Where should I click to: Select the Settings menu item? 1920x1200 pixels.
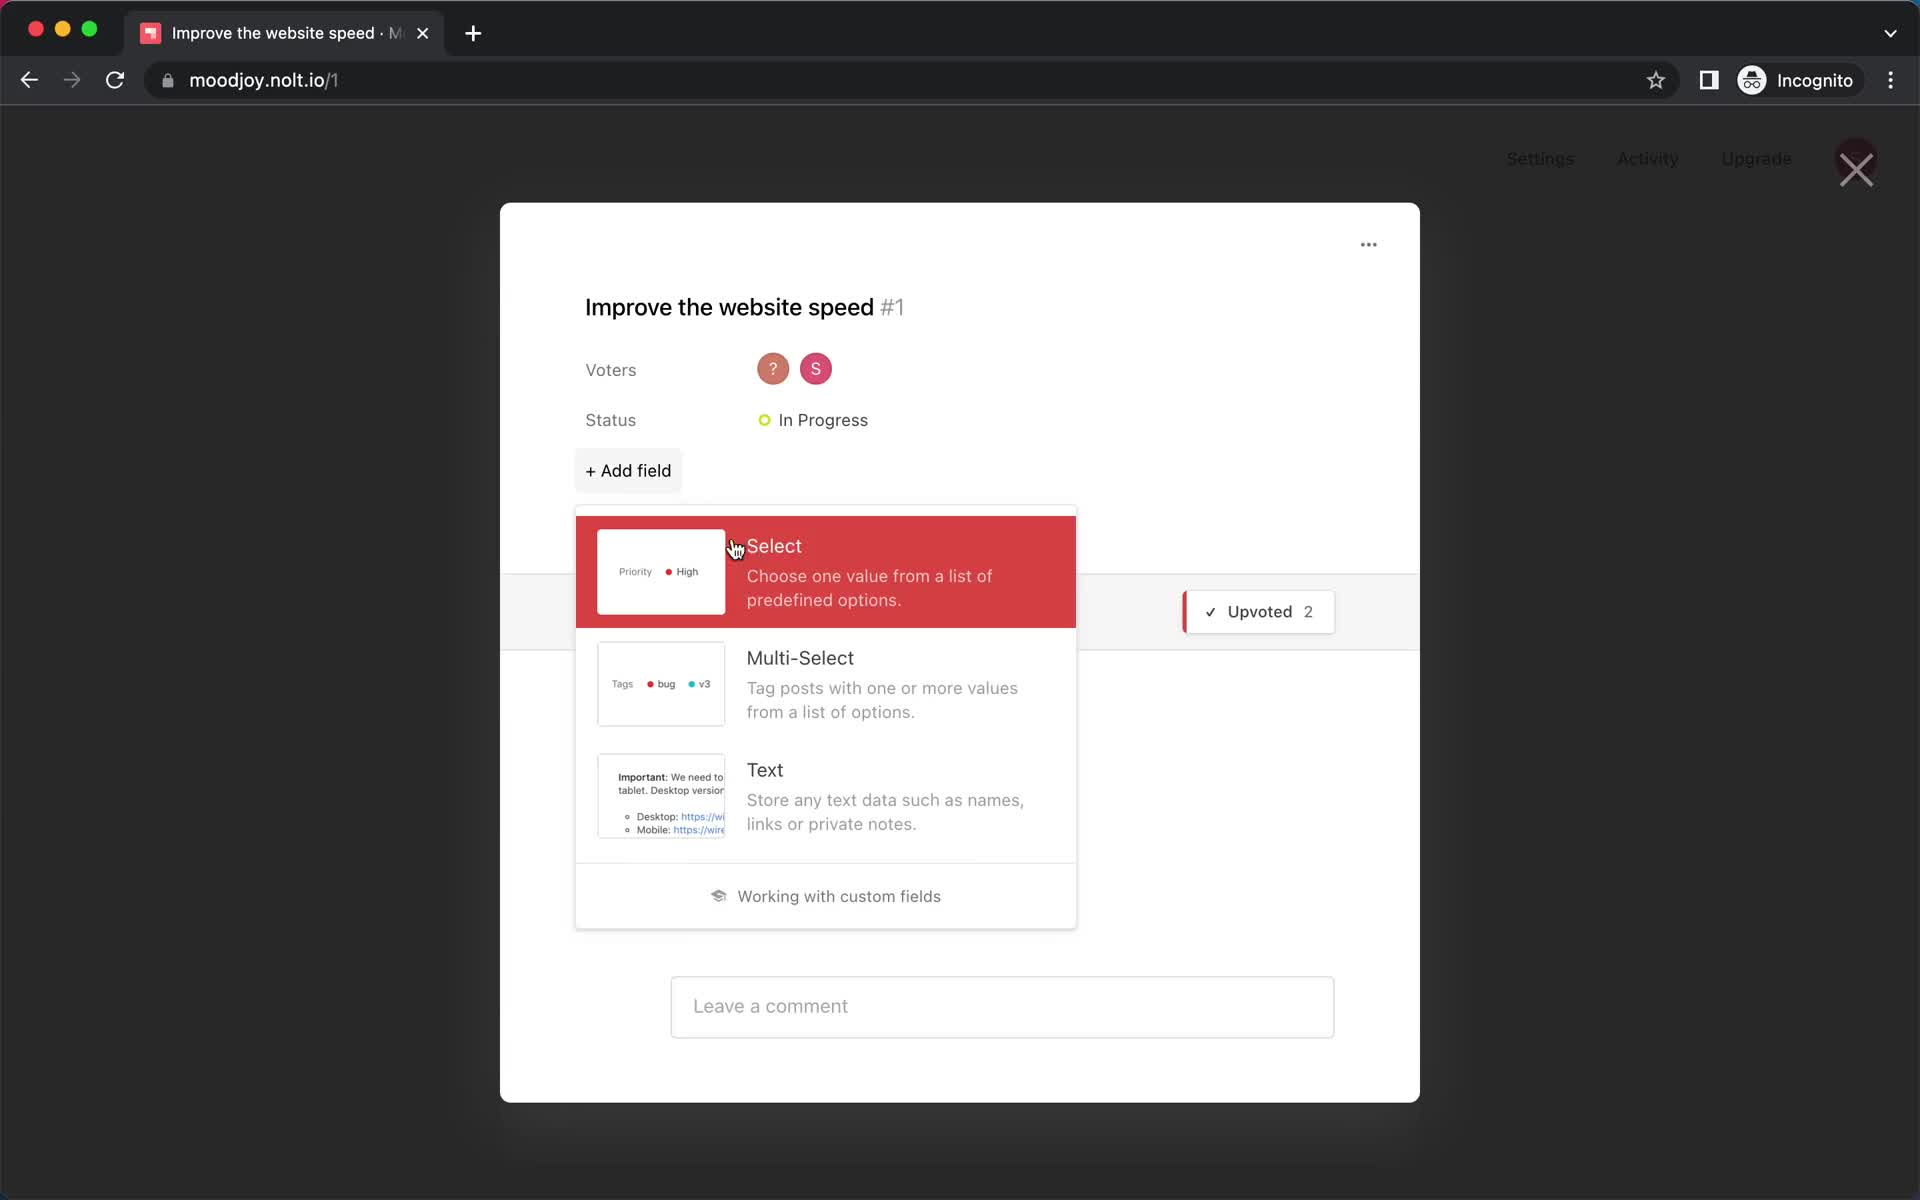point(1538,158)
